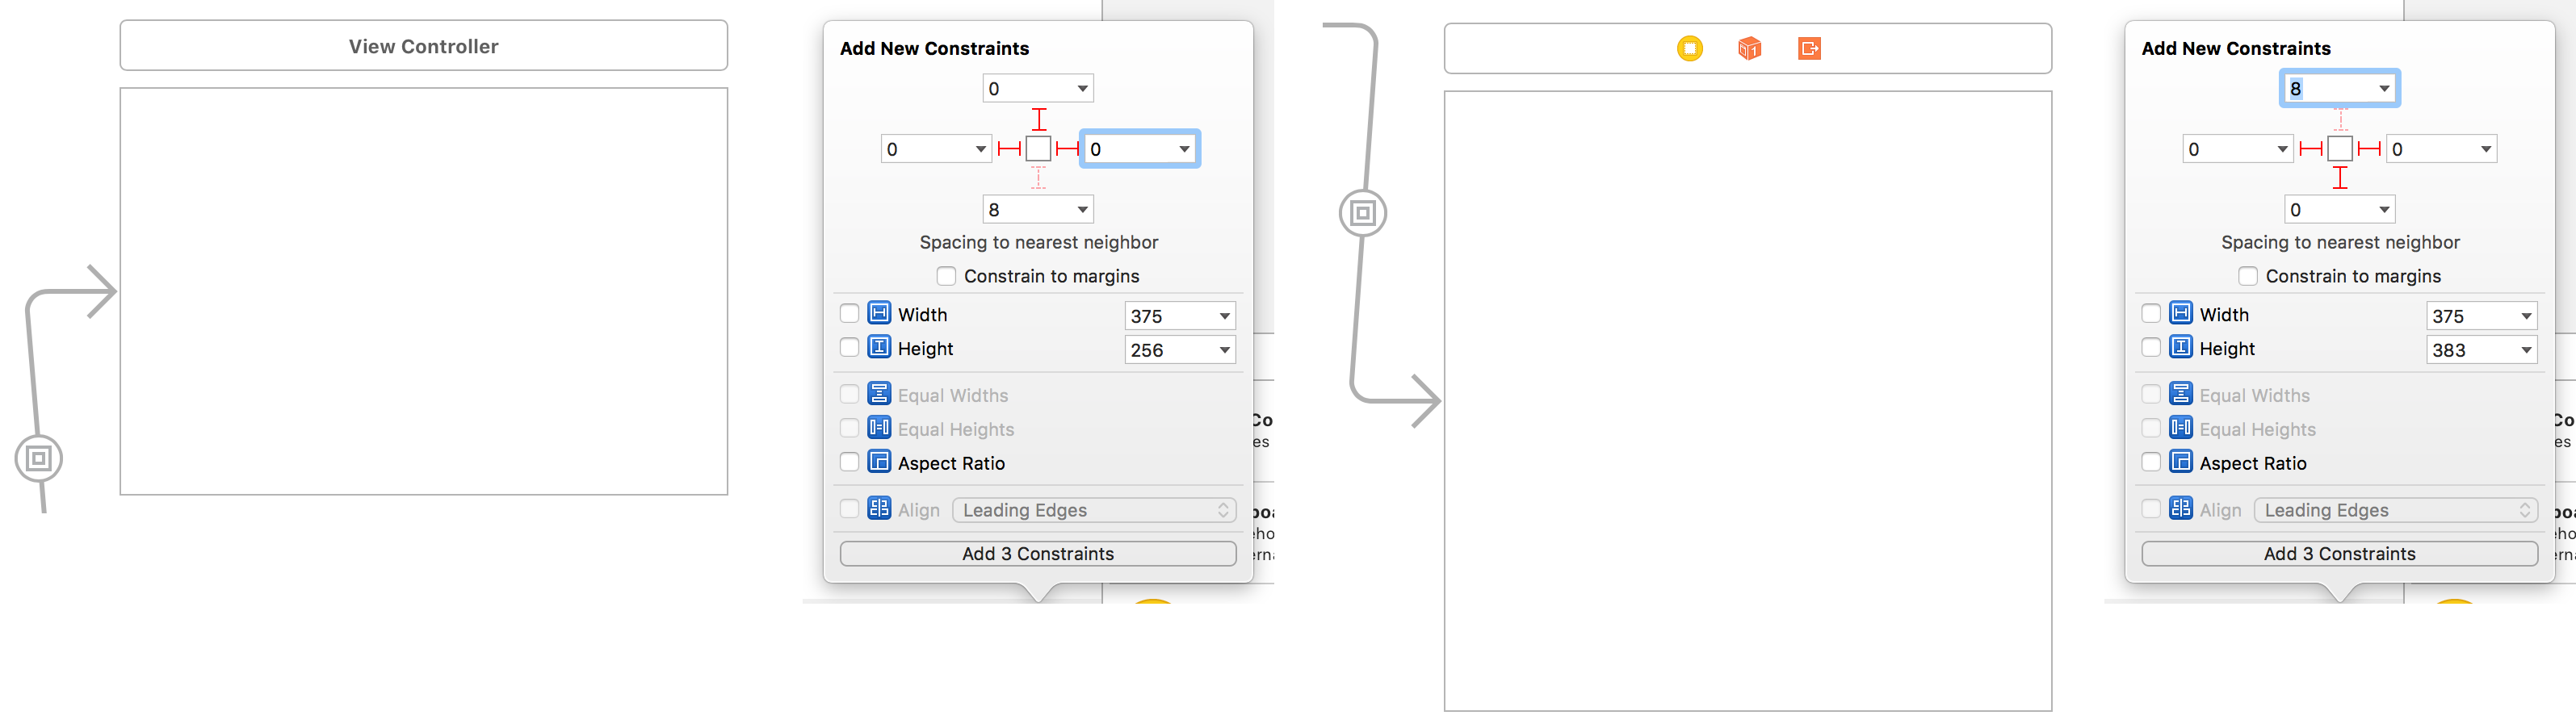2576x728 pixels.
Task: Toggle leading red constraint strut in right popup
Action: (x=2310, y=149)
